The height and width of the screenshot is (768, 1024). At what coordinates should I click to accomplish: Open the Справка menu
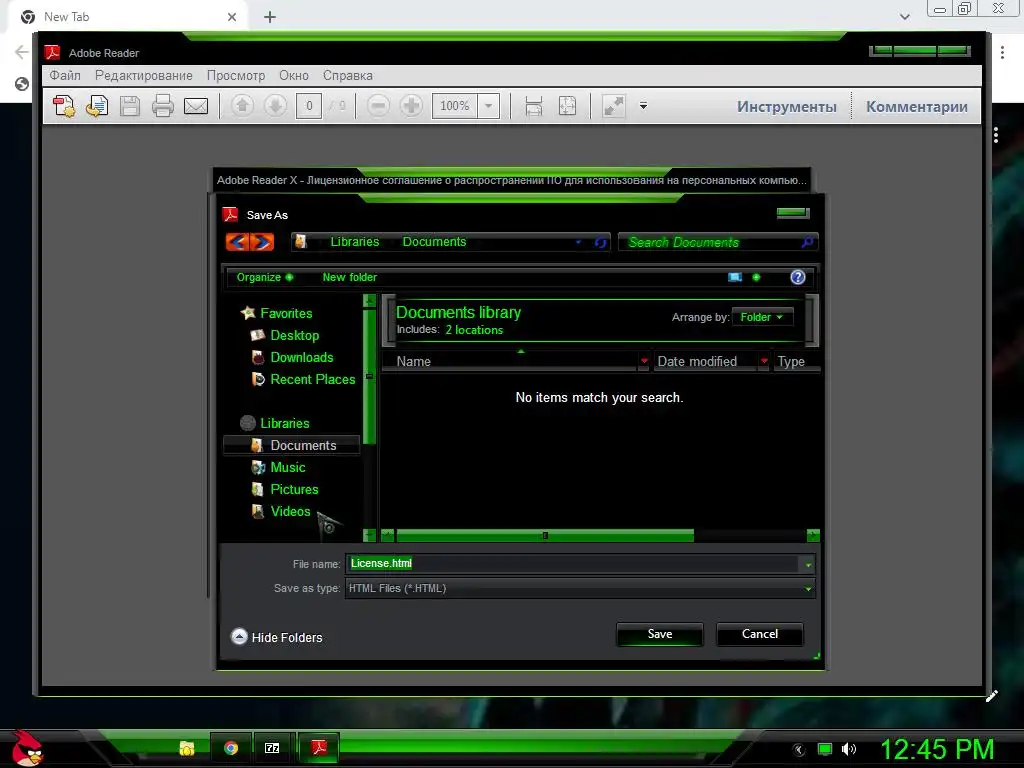[x=347, y=75]
